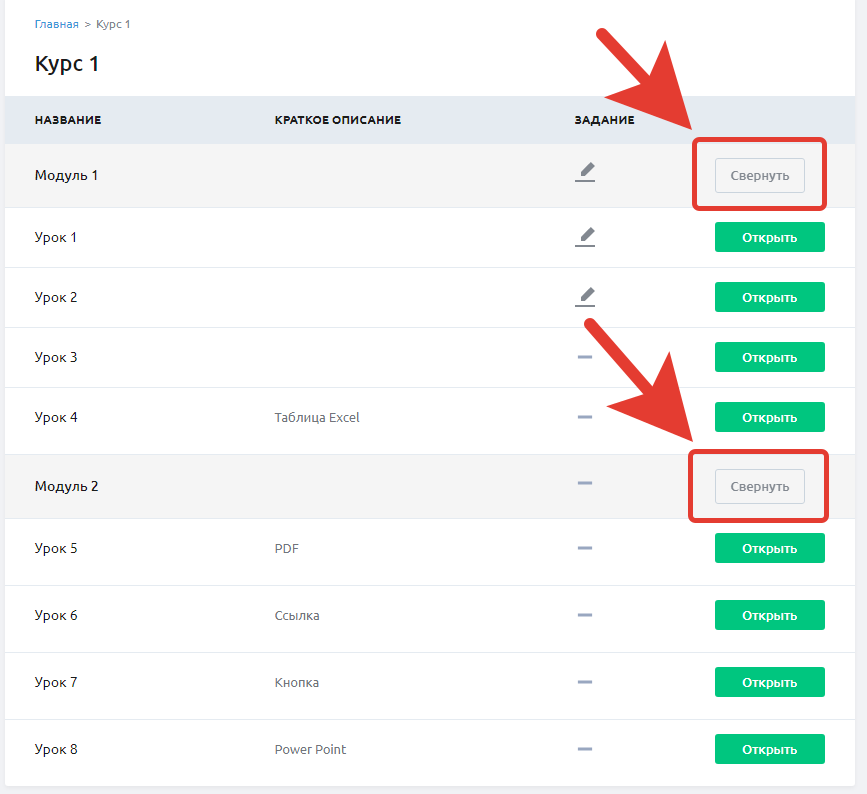The image size is (867, 794).
Task: Go to Главная via the breadcrumb link
Action: pos(56,24)
